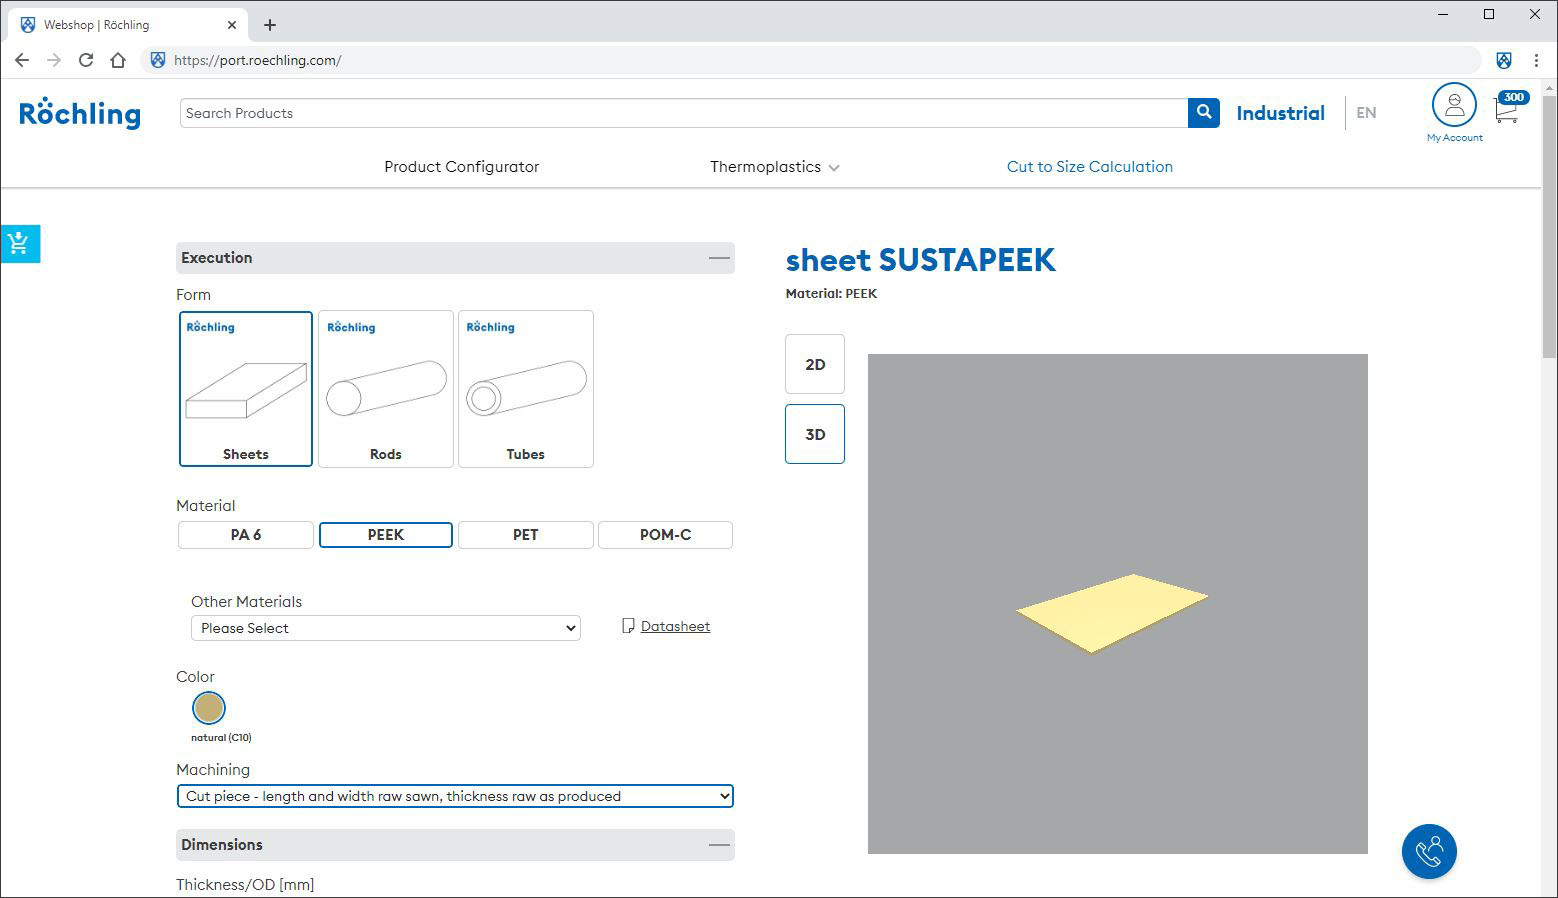Viewport: 1558px width, 898px height.
Task: Click the Röchling extension icon in toolbar
Action: pos(1504,60)
